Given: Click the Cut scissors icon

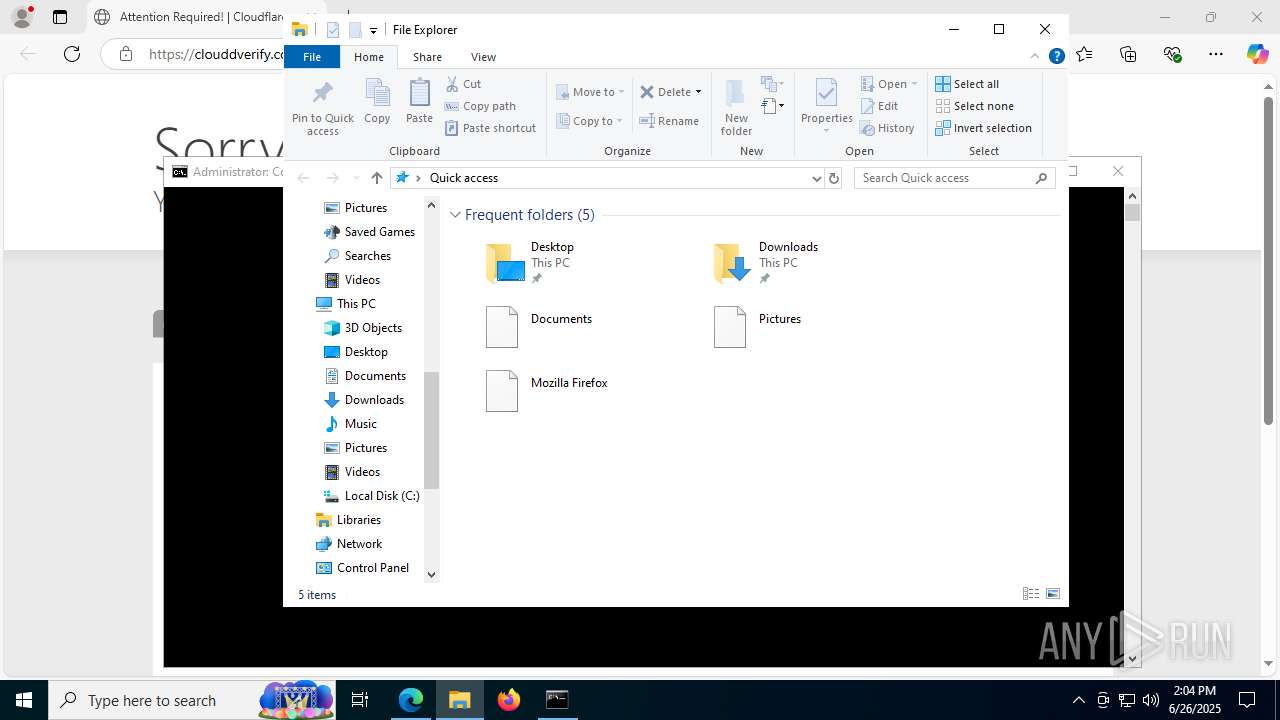Looking at the screenshot, I should (452, 84).
